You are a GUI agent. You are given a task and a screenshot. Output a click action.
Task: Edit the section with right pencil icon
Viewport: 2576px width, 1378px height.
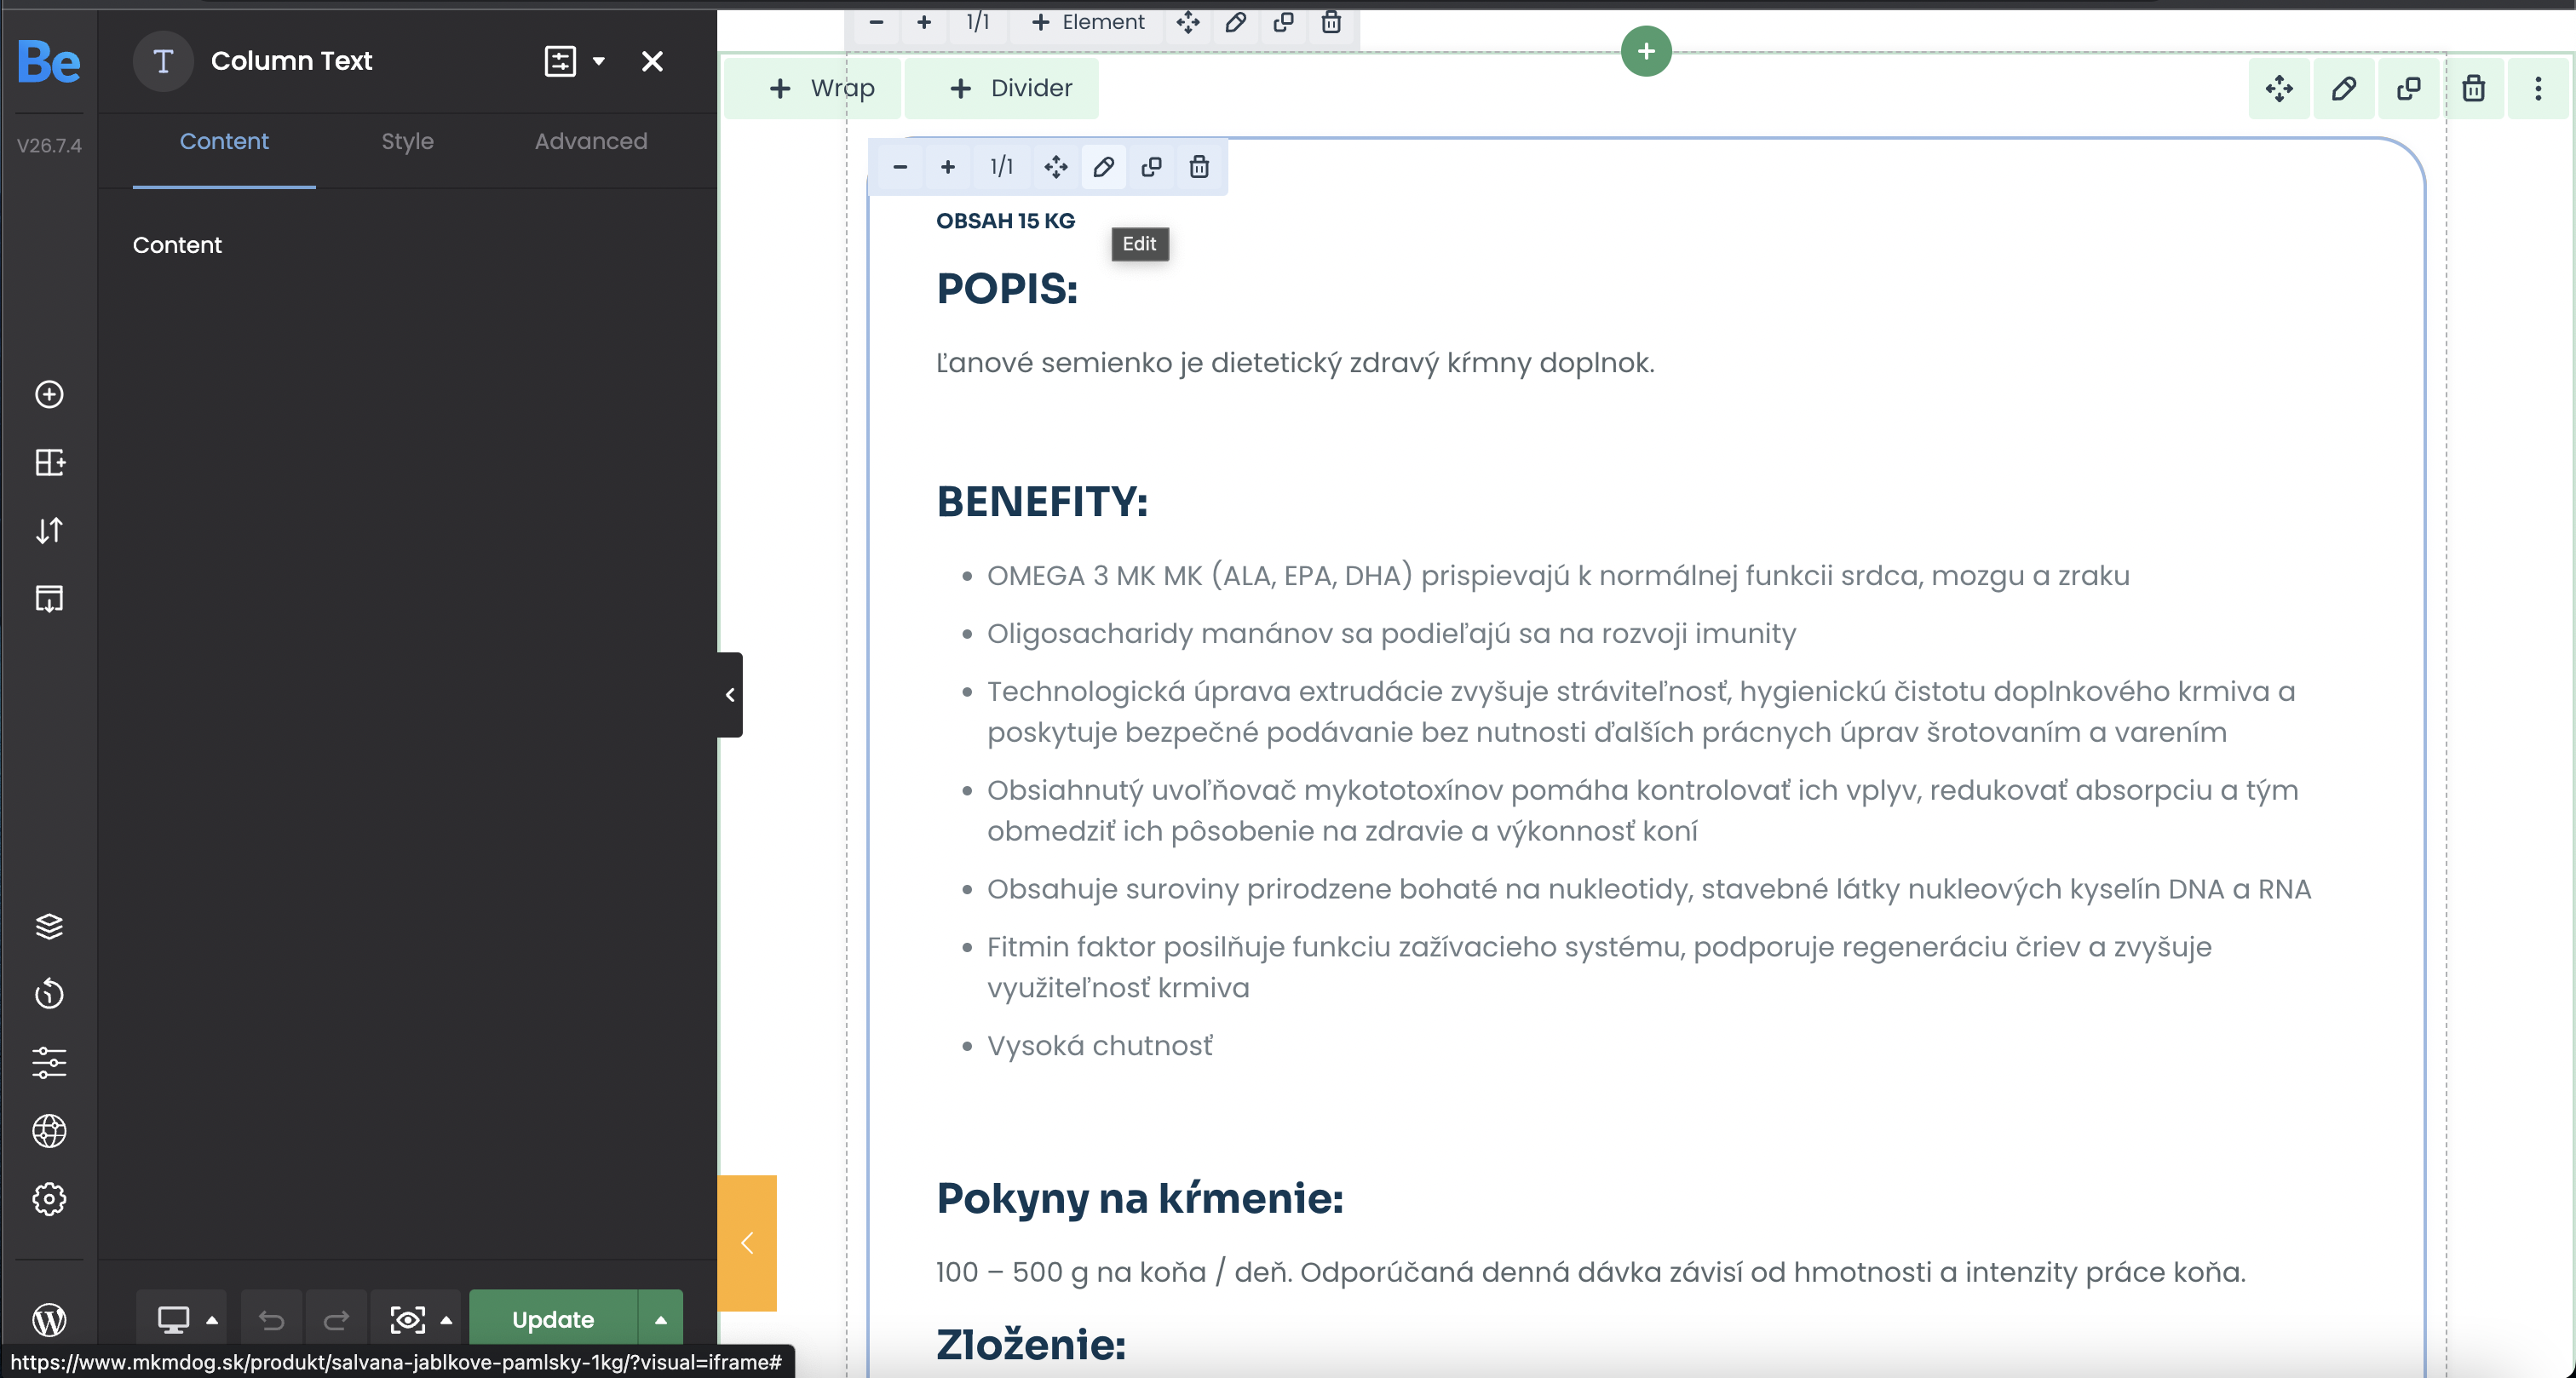tap(2344, 88)
